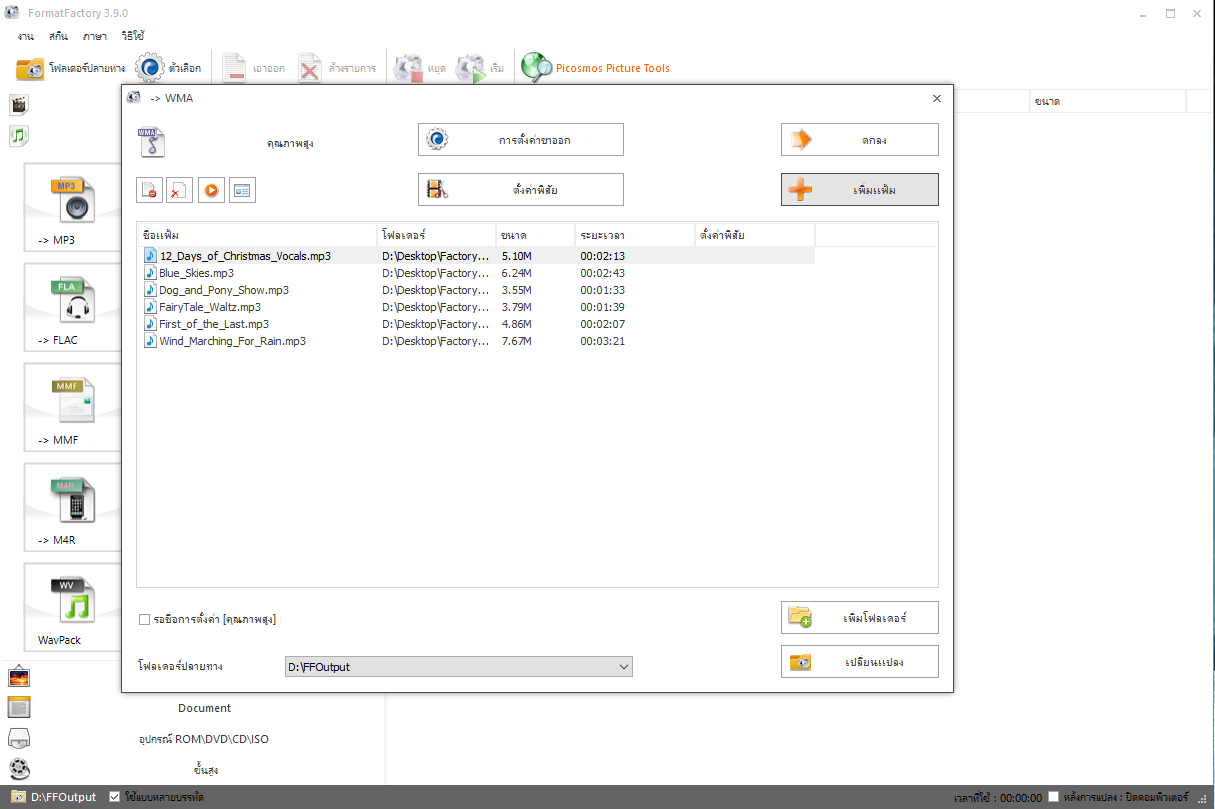Image resolution: width=1215 pixels, height=809 pixels.
Task: Click the D:\FFOutput path in status bar
Action: (64, 797)
